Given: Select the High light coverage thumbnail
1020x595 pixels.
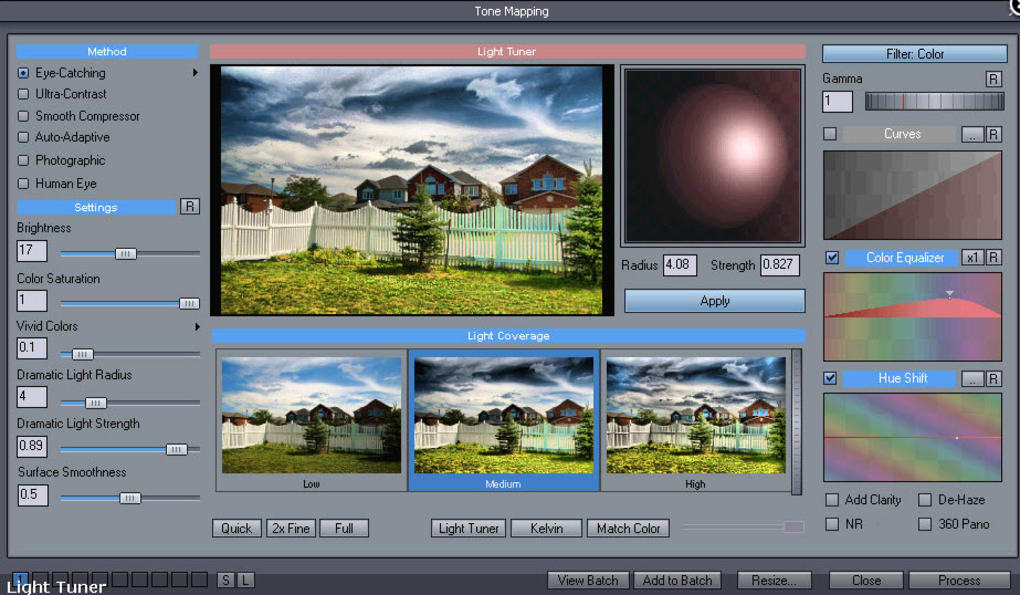Looking at the screenshot, I should pyautogui.click(x=696, y=421).
